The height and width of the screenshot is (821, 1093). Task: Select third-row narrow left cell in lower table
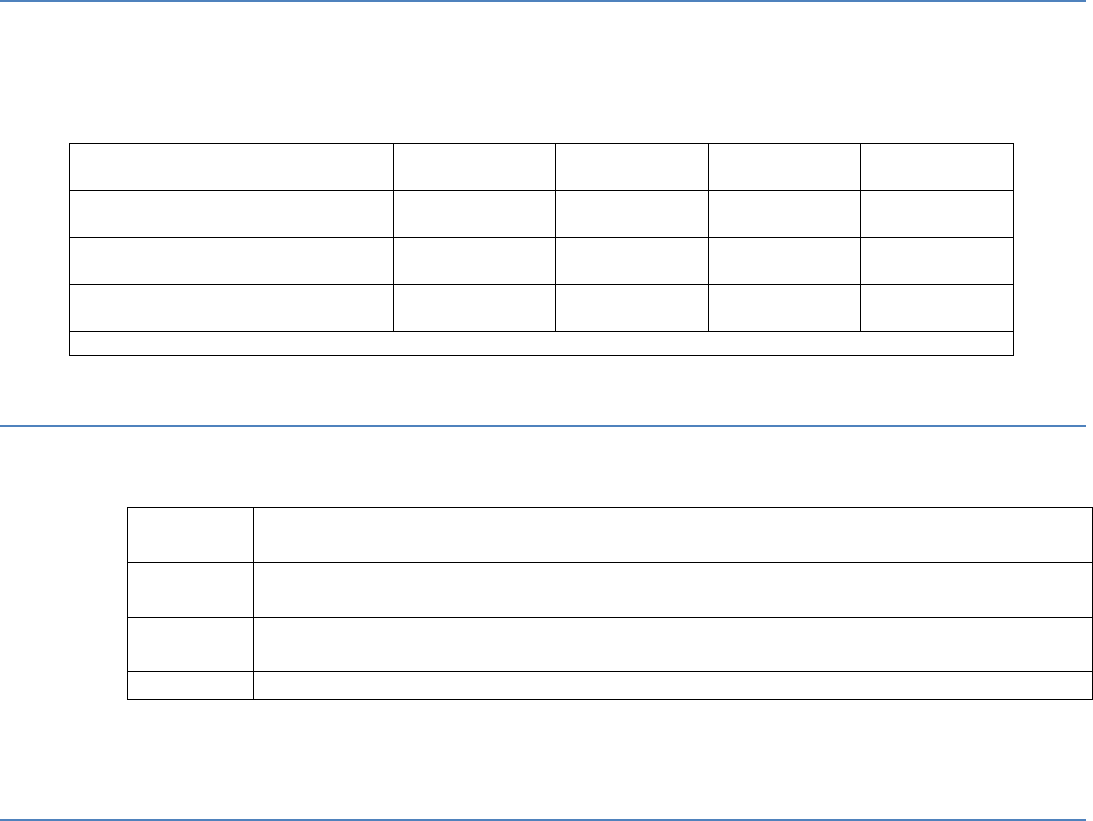[x=190, y=645]
